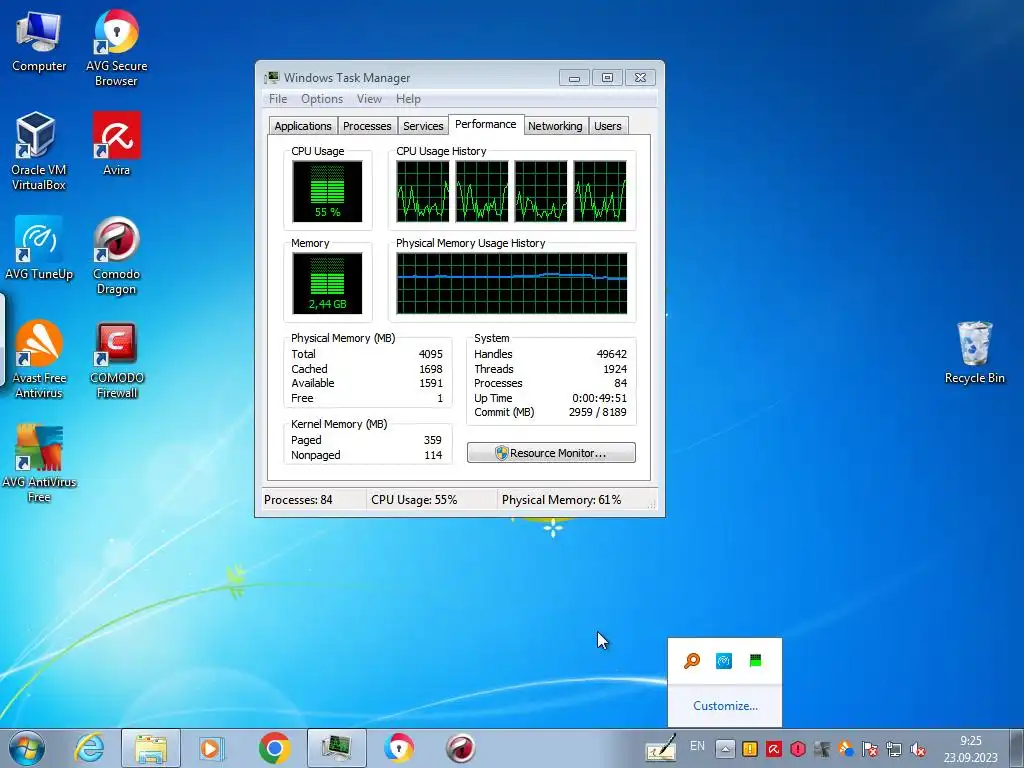Select the Performance tab
1024x768 pixels.
point(485,124)
